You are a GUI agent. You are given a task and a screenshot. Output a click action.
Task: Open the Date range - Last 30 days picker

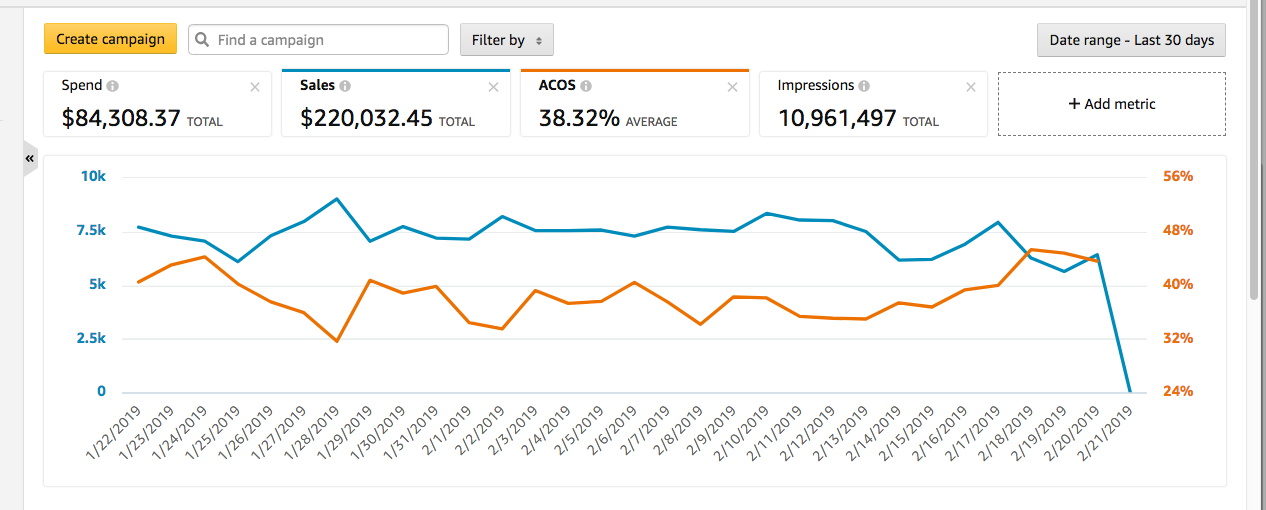pyautogui.click(x=1131, y=40)
